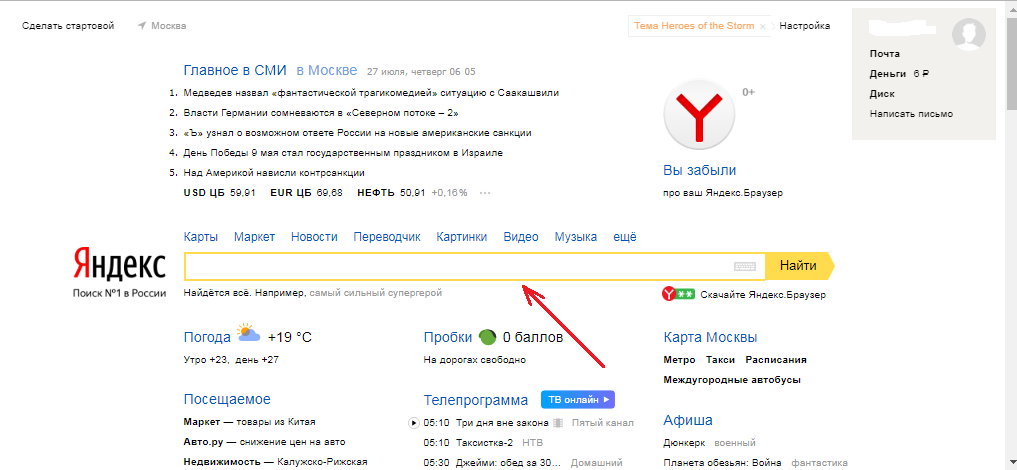
Task: Open the Диск link
Action: tap(882, 94)
